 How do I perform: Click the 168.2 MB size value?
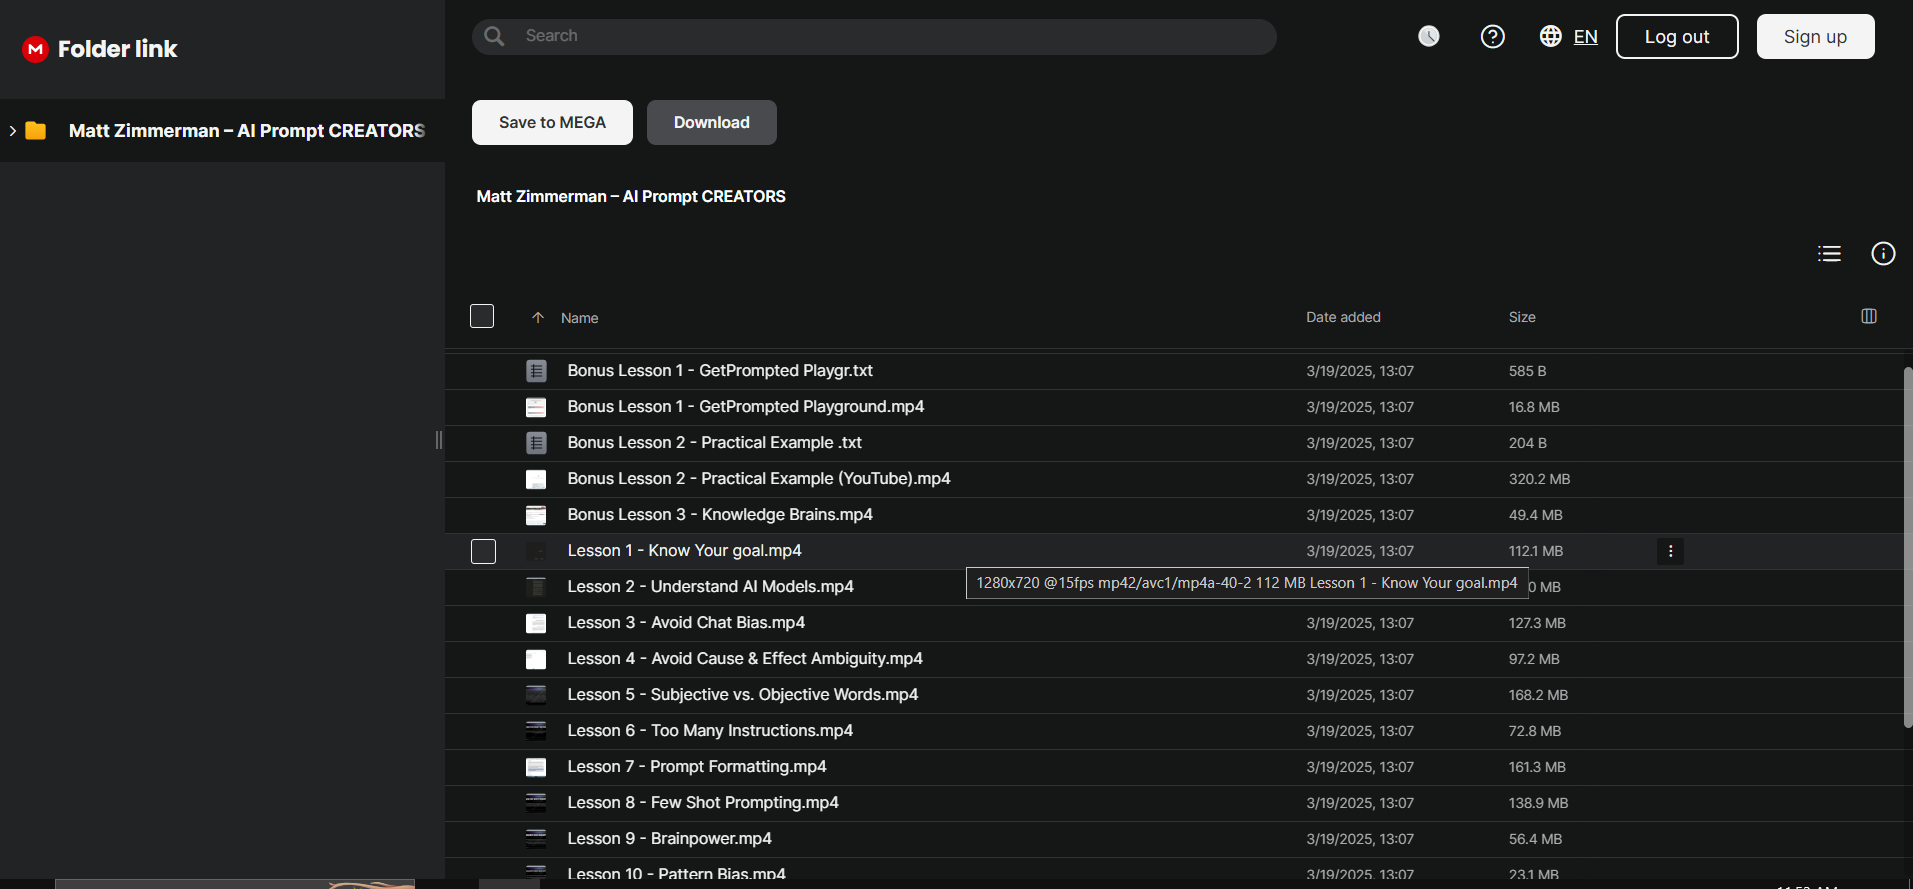pos(1538,695)
